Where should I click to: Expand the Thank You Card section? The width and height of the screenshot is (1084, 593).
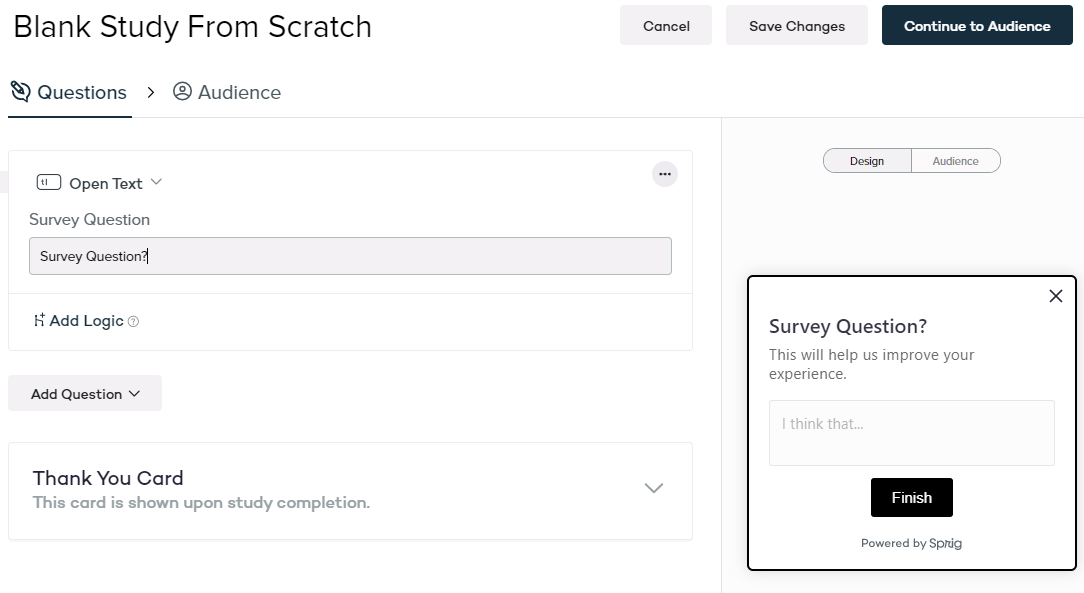tap(653, 489)
